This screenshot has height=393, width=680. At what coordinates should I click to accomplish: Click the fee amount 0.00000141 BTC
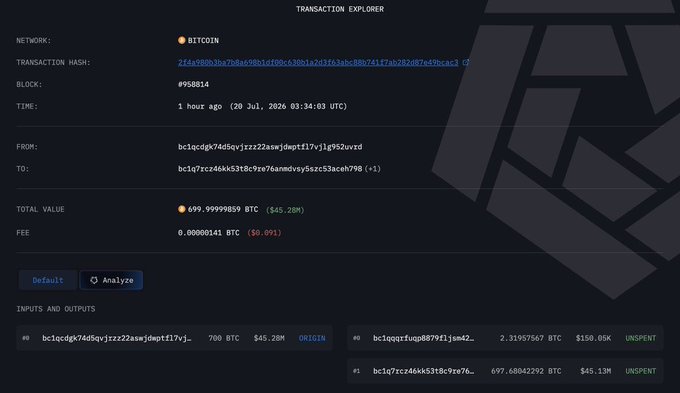[209, 233]
